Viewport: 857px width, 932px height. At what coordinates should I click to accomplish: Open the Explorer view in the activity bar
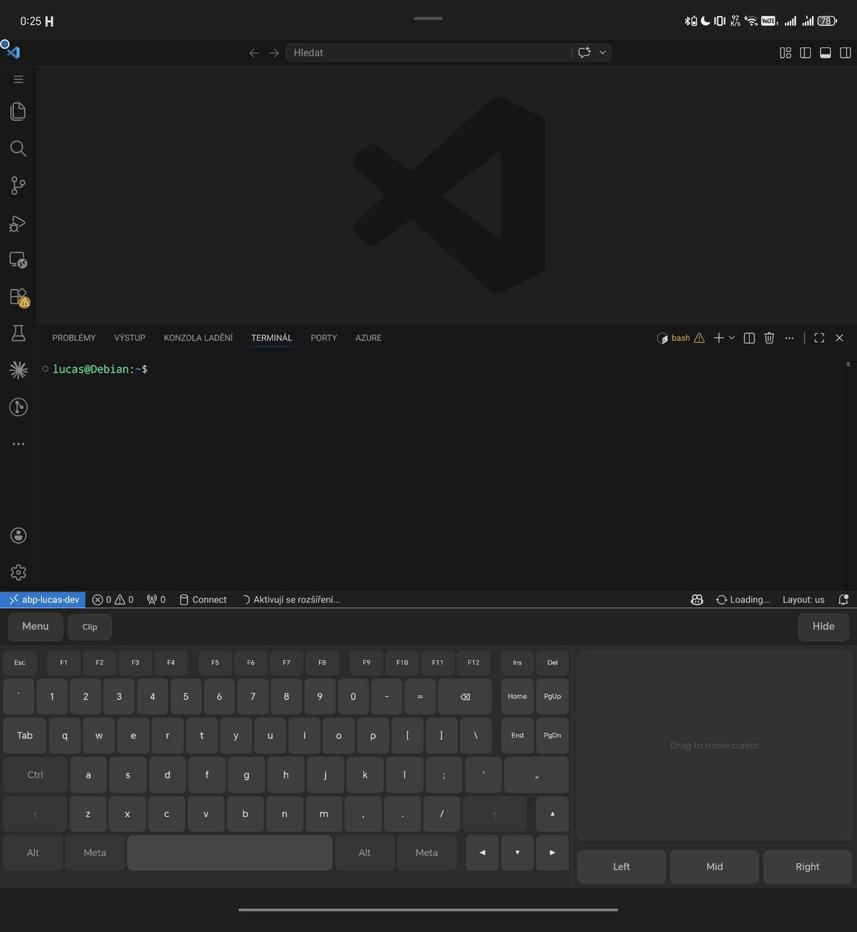coord(18,112)
